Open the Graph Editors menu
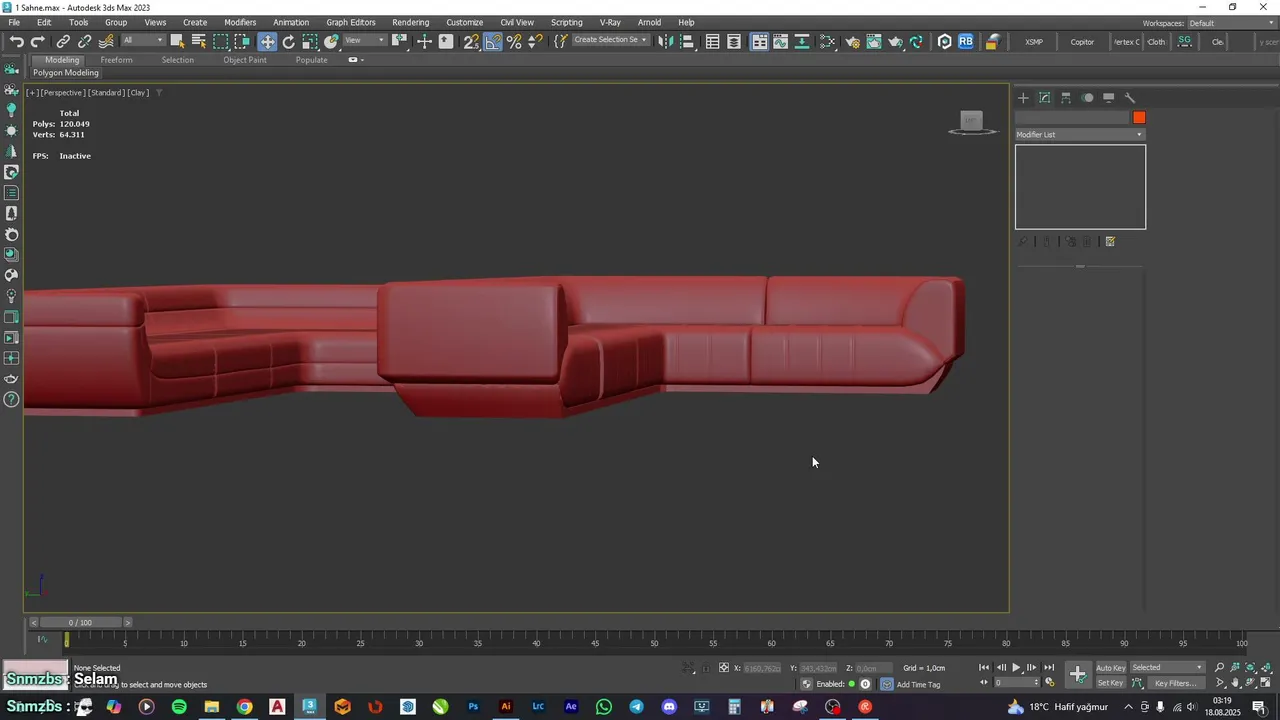Screen dimensions: 1280x720 click(351, 22)
